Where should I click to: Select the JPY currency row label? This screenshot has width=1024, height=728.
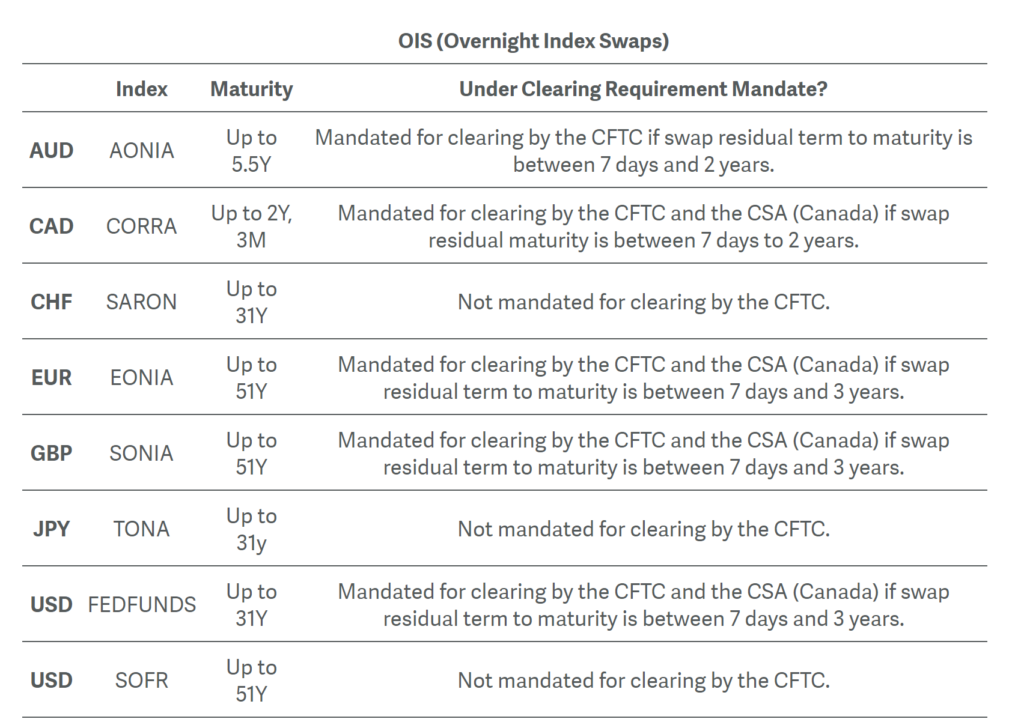tap(52, 529)
